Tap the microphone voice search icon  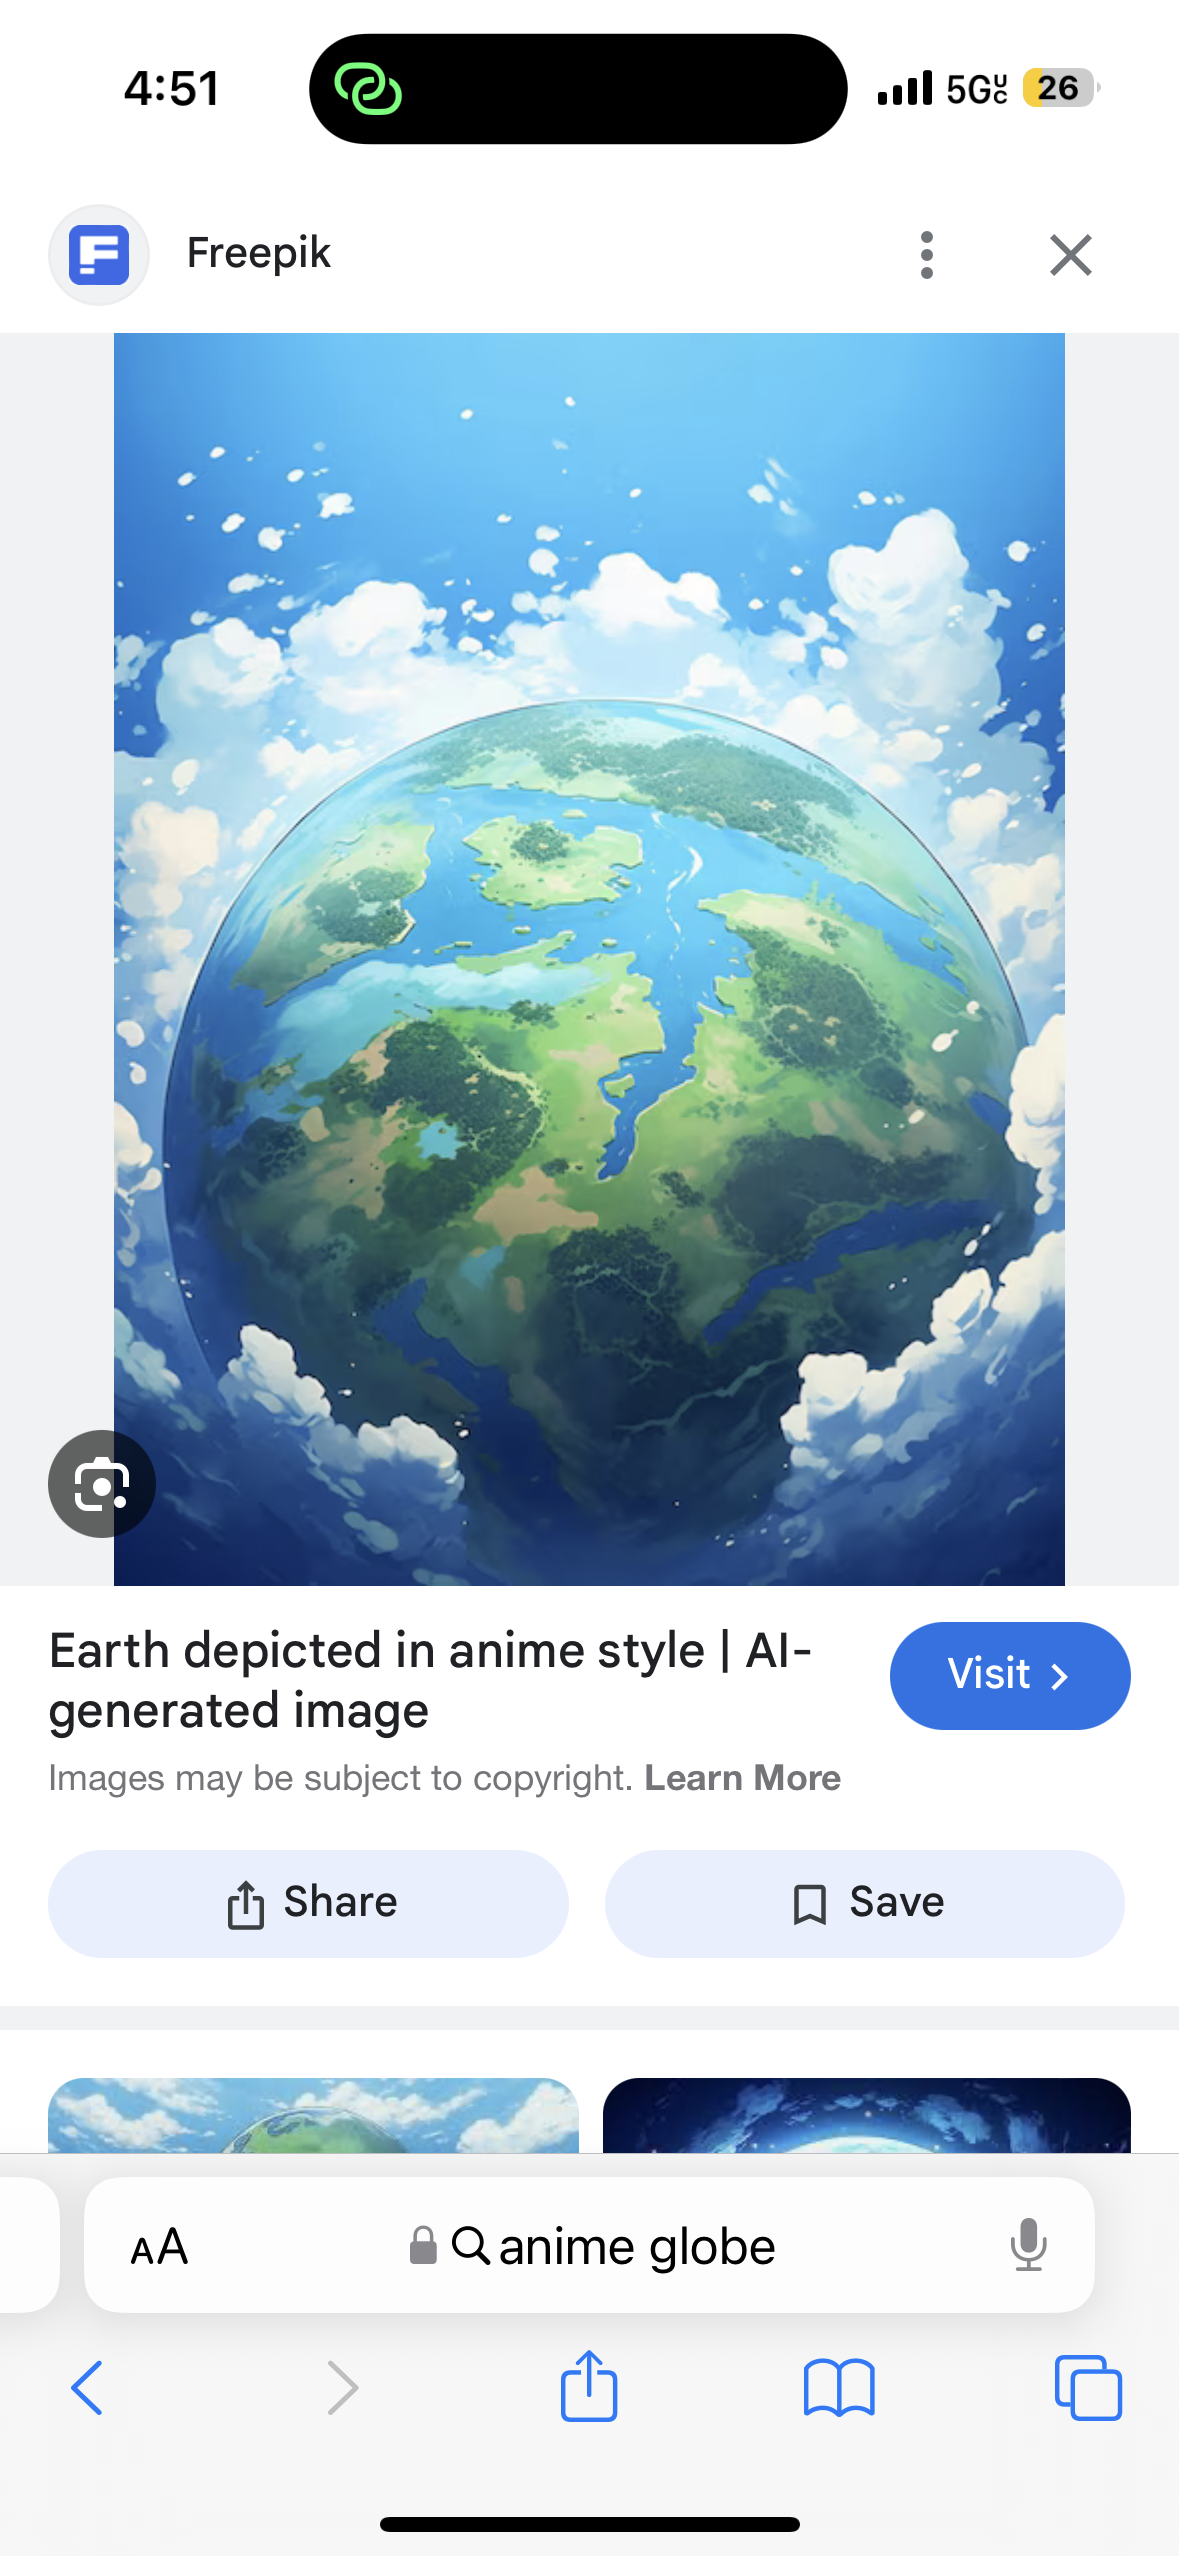tap(1028, 2245)
